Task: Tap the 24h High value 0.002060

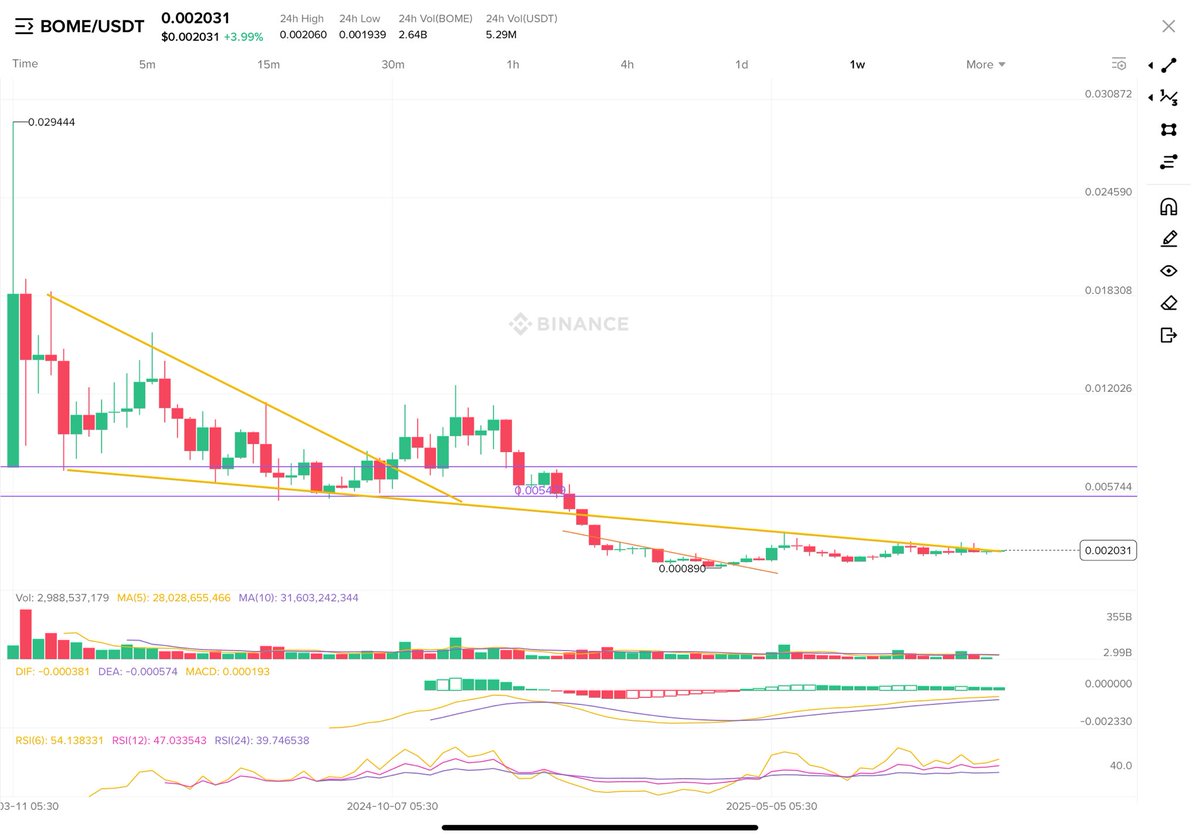Action: tap(302, 35)
